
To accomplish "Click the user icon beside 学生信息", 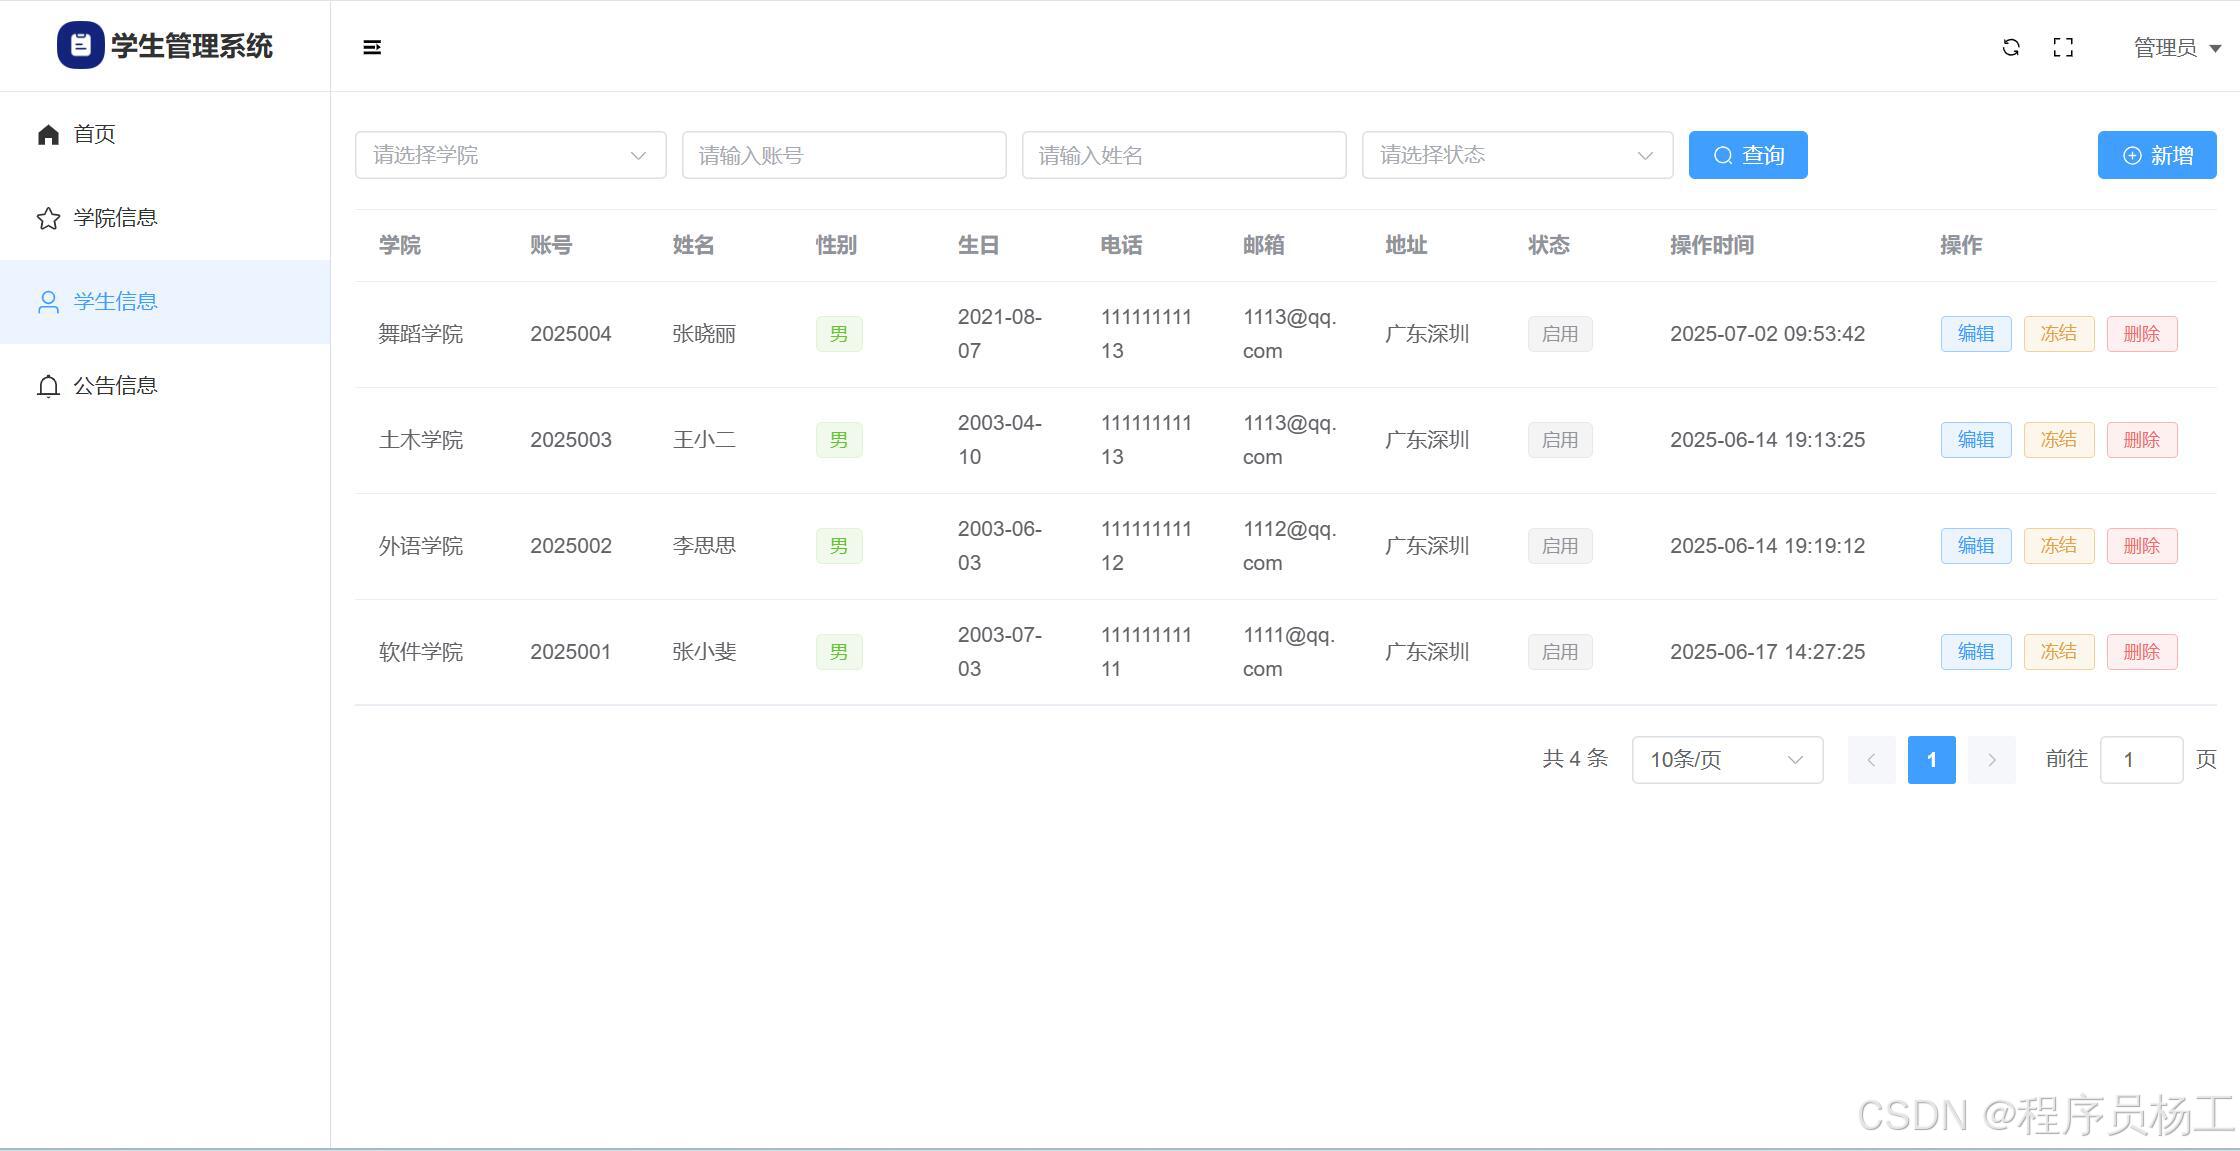I will pyautogui.click(x=48, y=302).
